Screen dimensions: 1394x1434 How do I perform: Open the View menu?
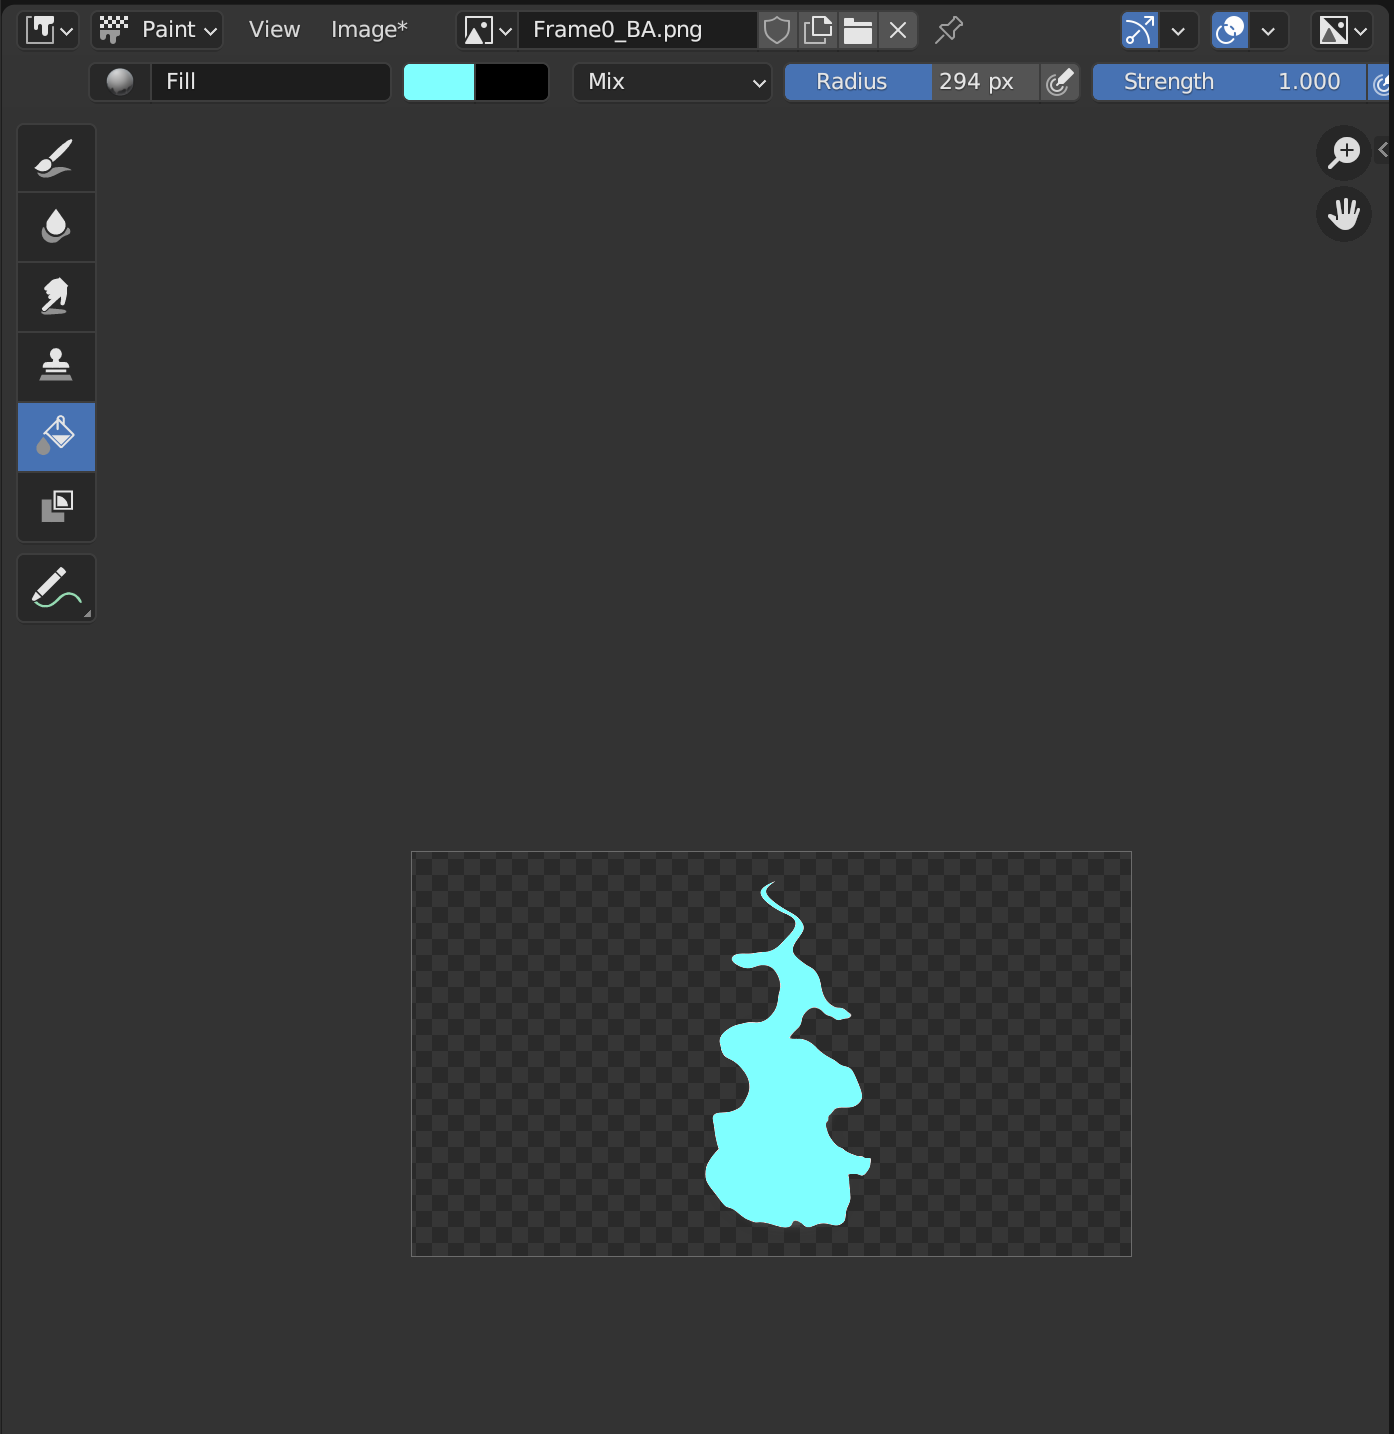(274, 30)
